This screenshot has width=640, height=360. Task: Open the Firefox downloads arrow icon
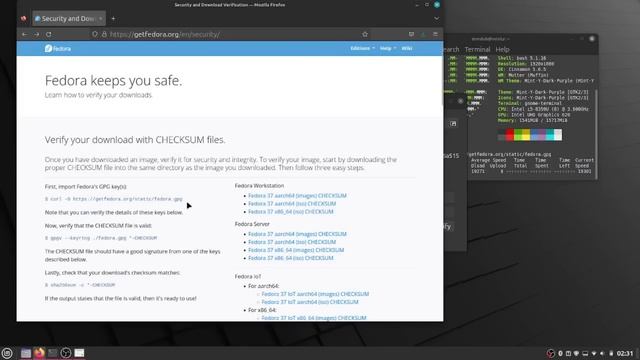pyautogui.click(x=423, y=34)
